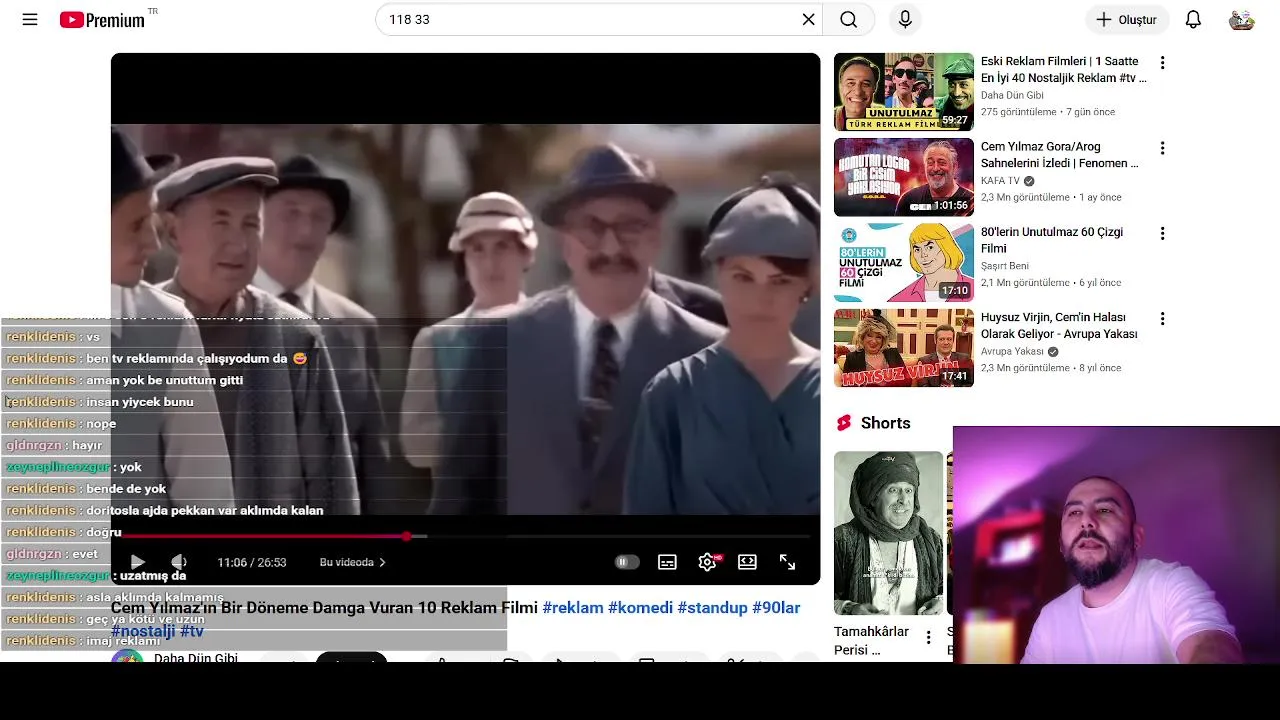1280x720 pixels.
Task: Click the #standup hashtag
Action: [712, 608]
